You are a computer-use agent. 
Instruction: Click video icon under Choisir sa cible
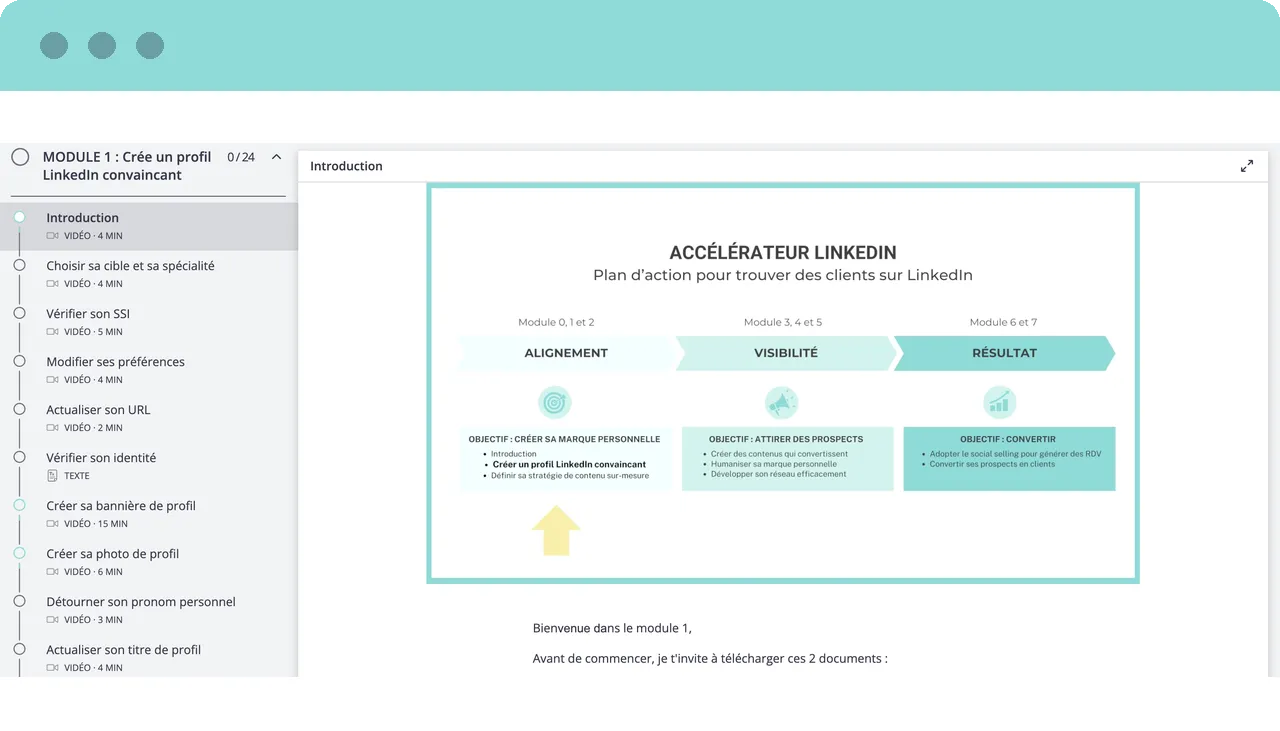pyautogui.click(x=53, y=284)
